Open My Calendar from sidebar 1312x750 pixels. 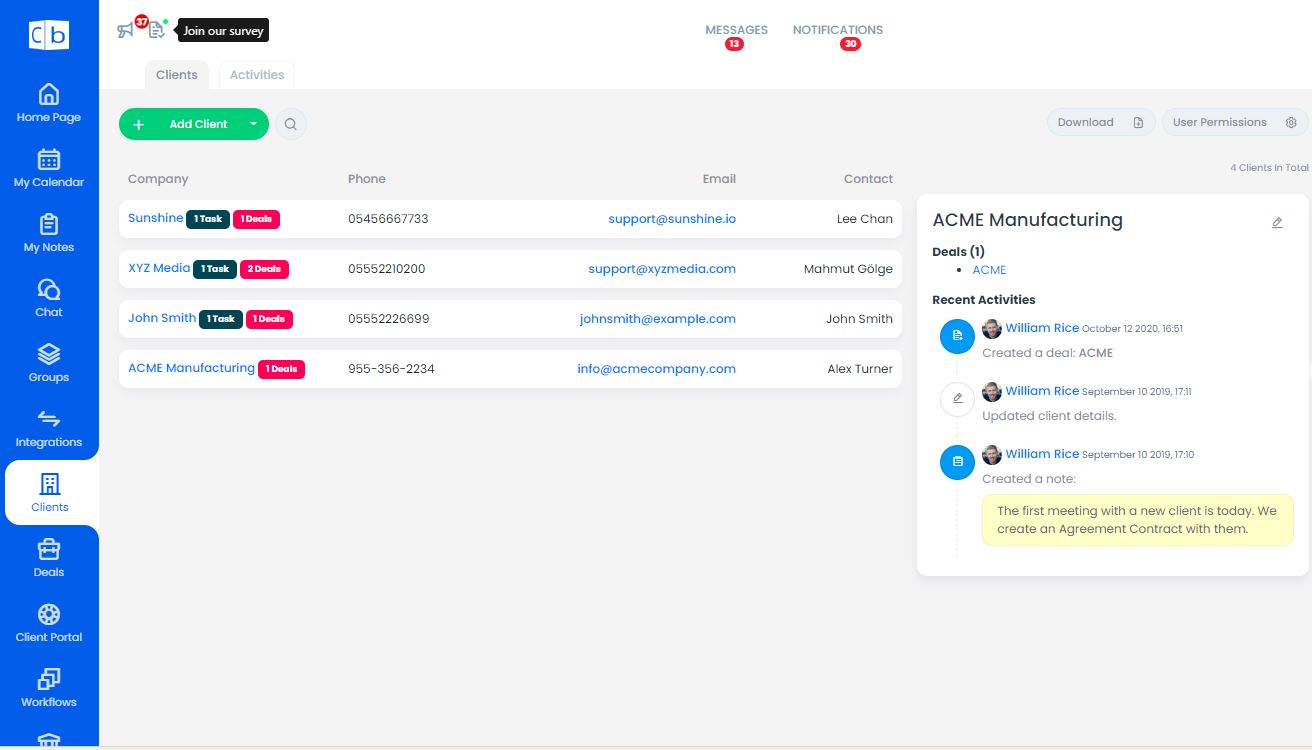click(x=48, y=160)
